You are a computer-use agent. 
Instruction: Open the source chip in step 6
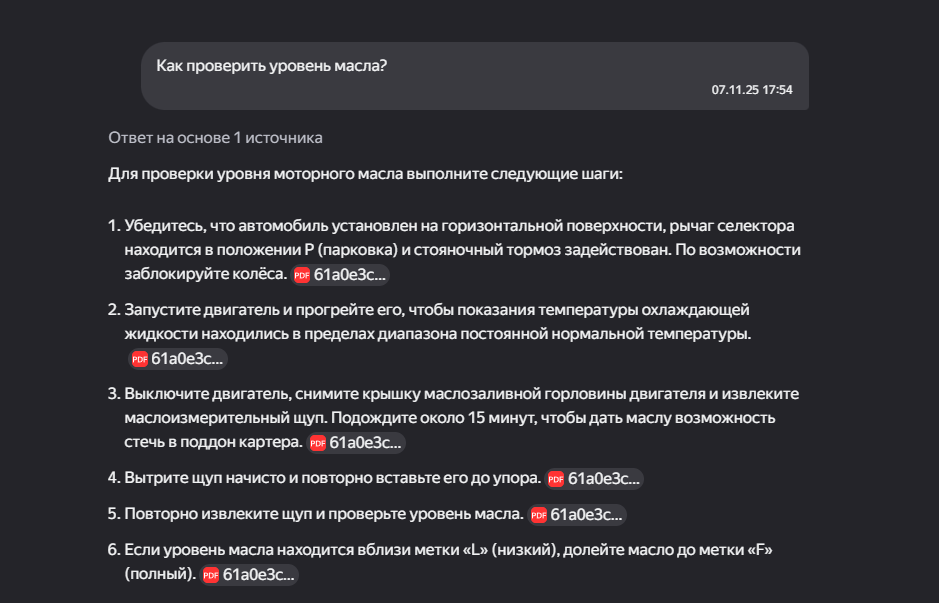click(252, 575)
